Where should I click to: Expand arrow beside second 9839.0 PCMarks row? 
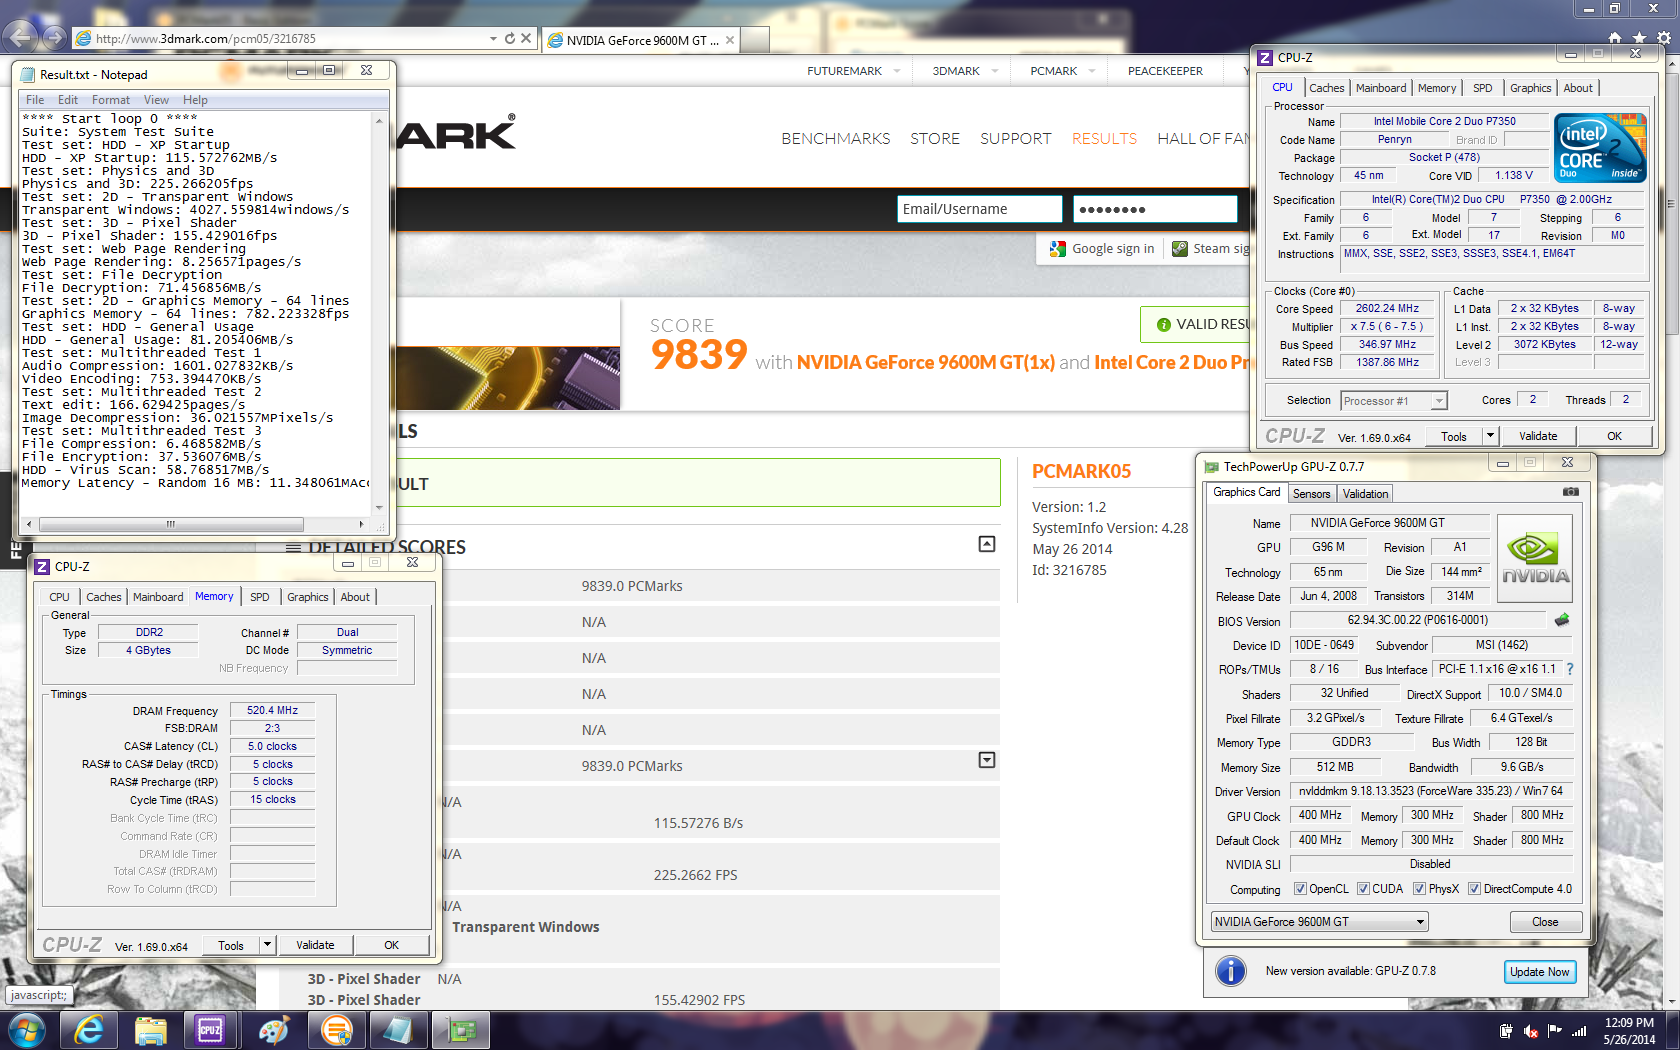[987, 760]
